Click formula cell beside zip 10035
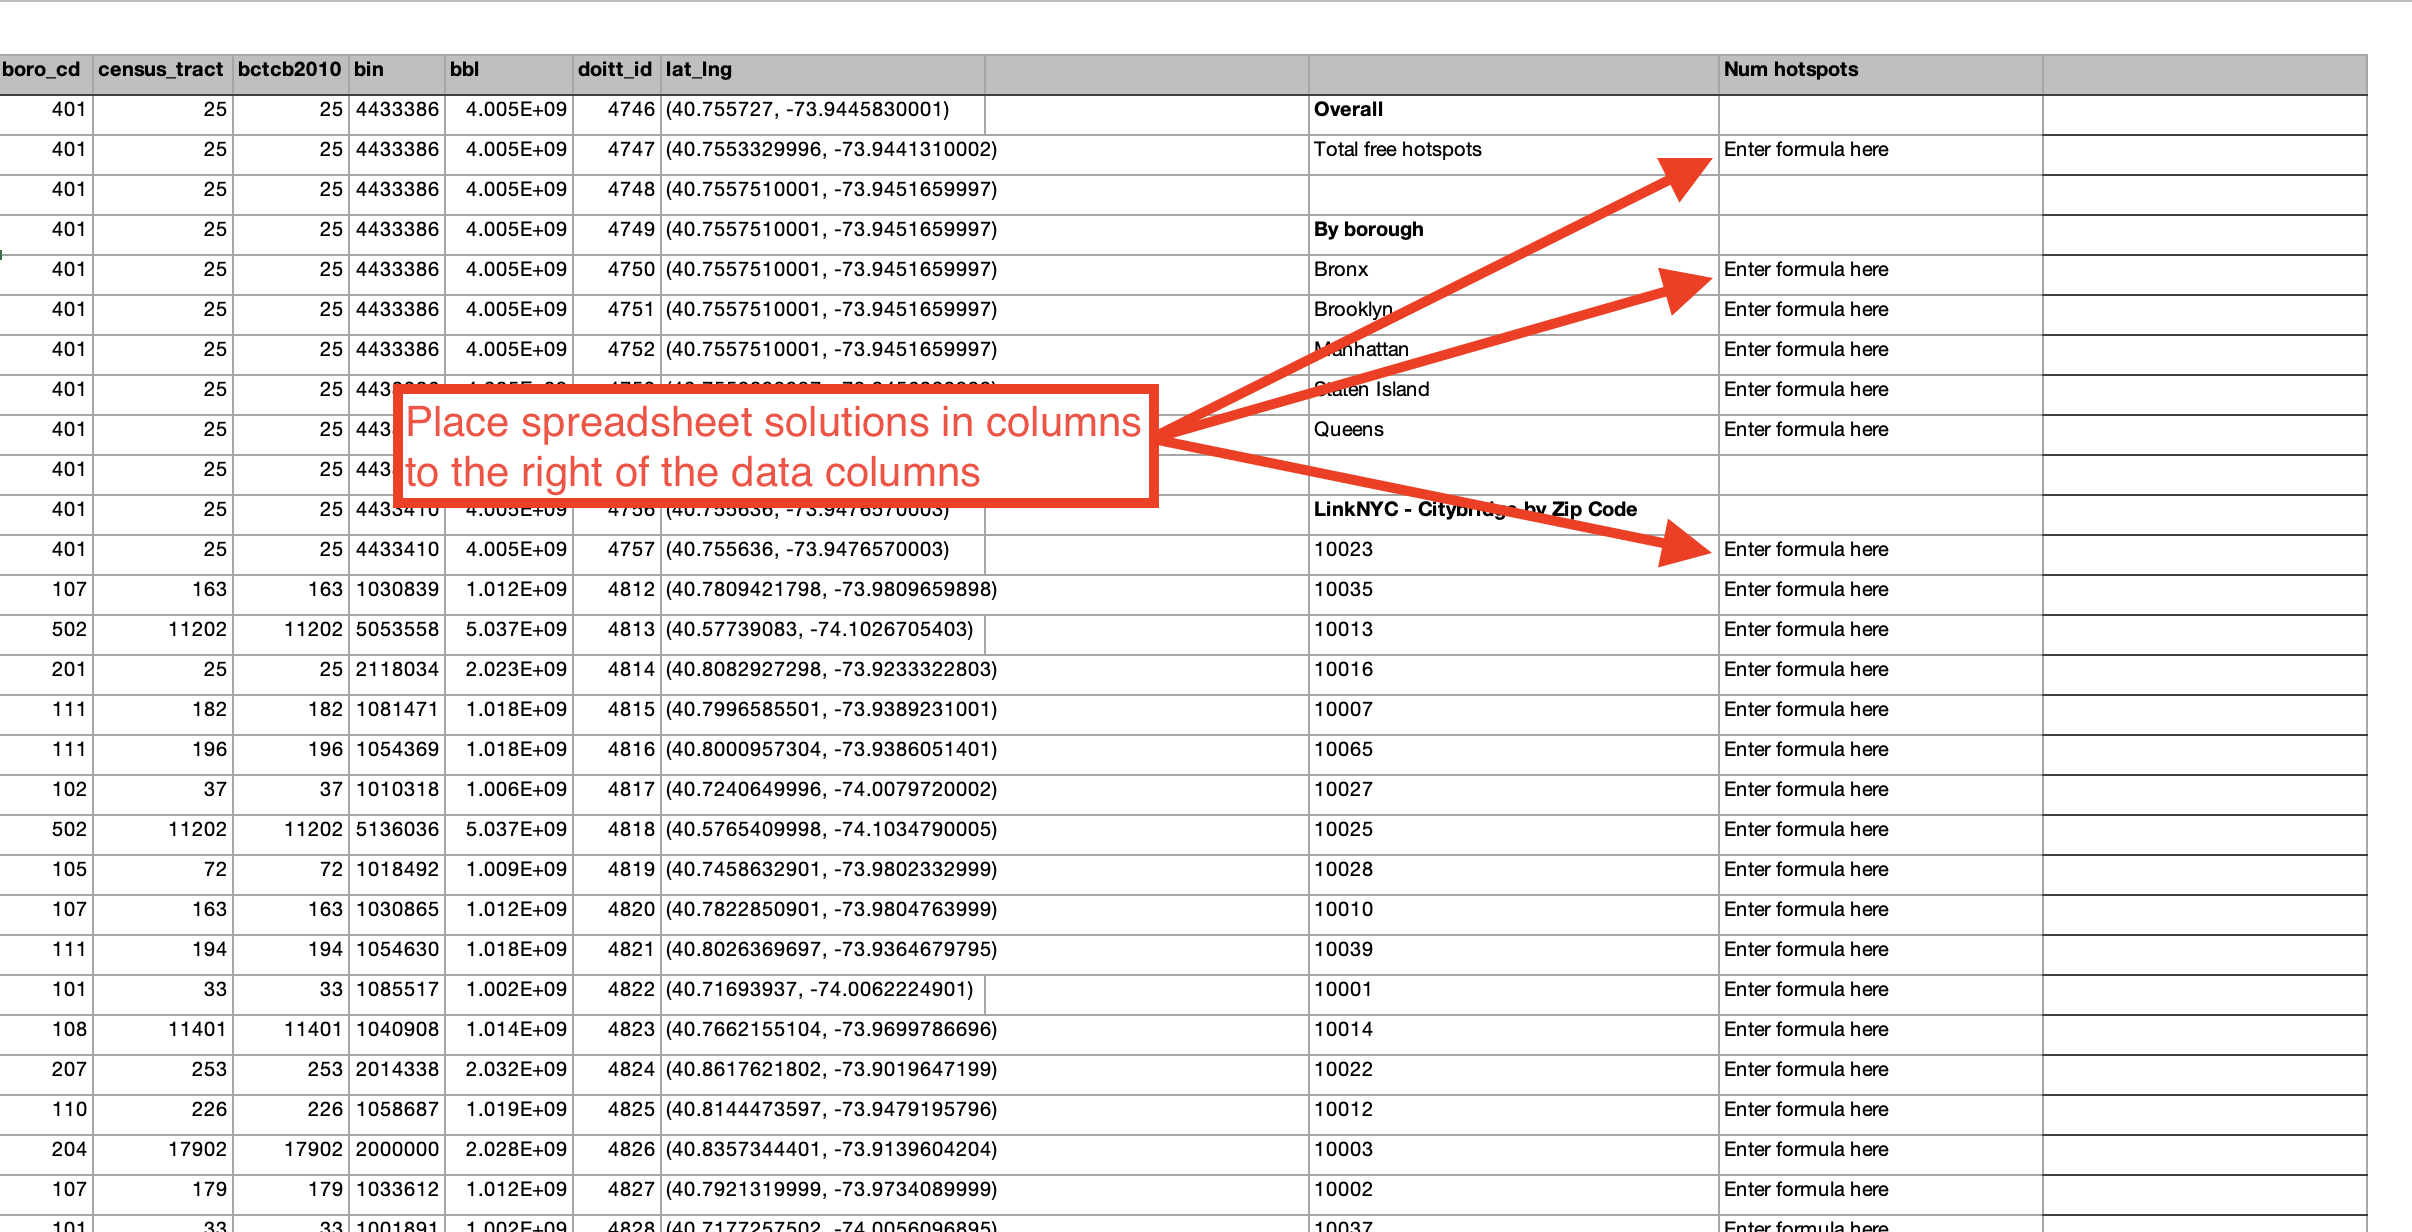This screenshot has height=1232, width=2412. [1881, 595]
